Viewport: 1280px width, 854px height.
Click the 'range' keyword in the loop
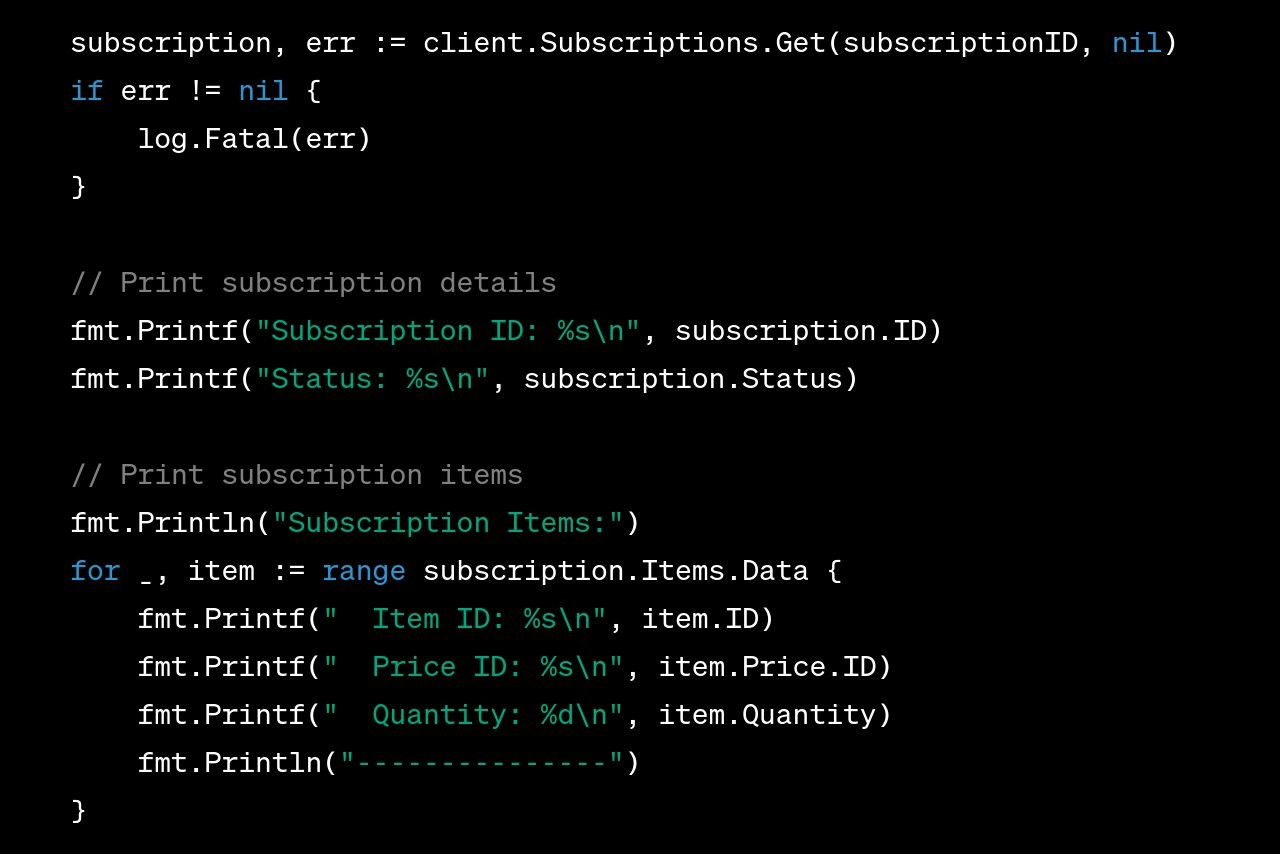(364, 571)
